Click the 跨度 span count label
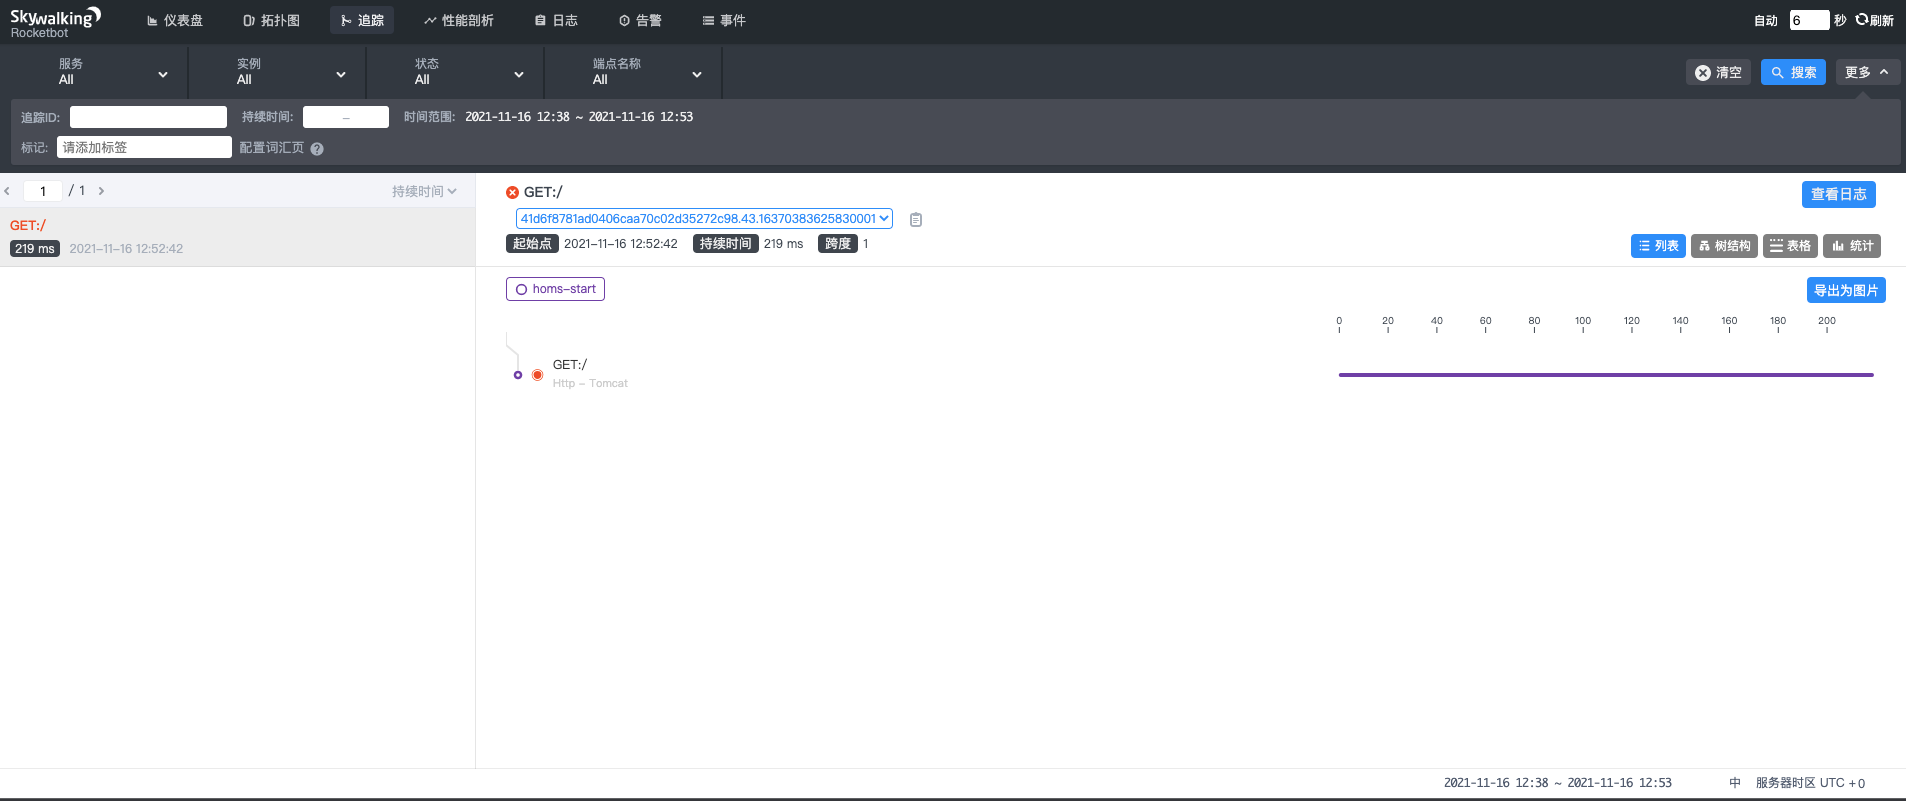The image size is (1906, 801). coord(838,244)
